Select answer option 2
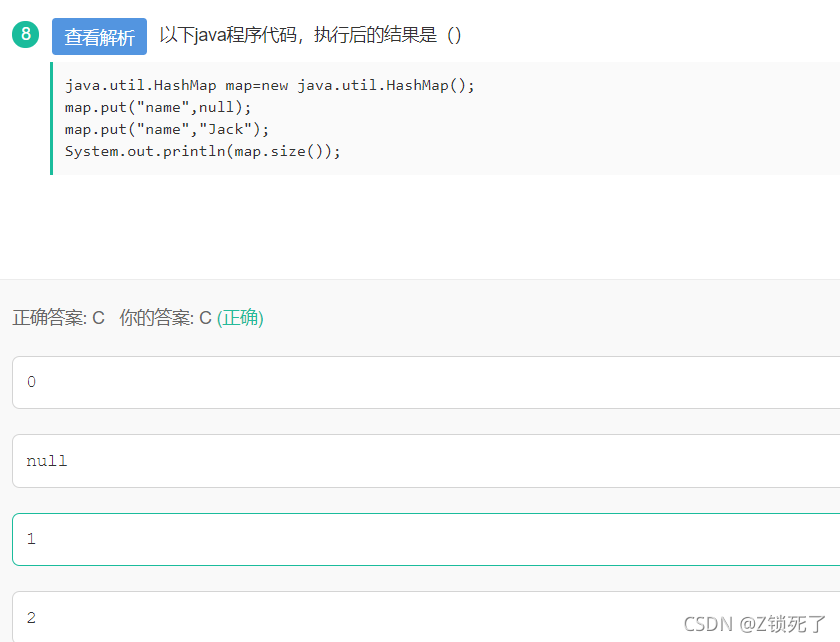Screen dimensions: 840x642 click(426, 617)
